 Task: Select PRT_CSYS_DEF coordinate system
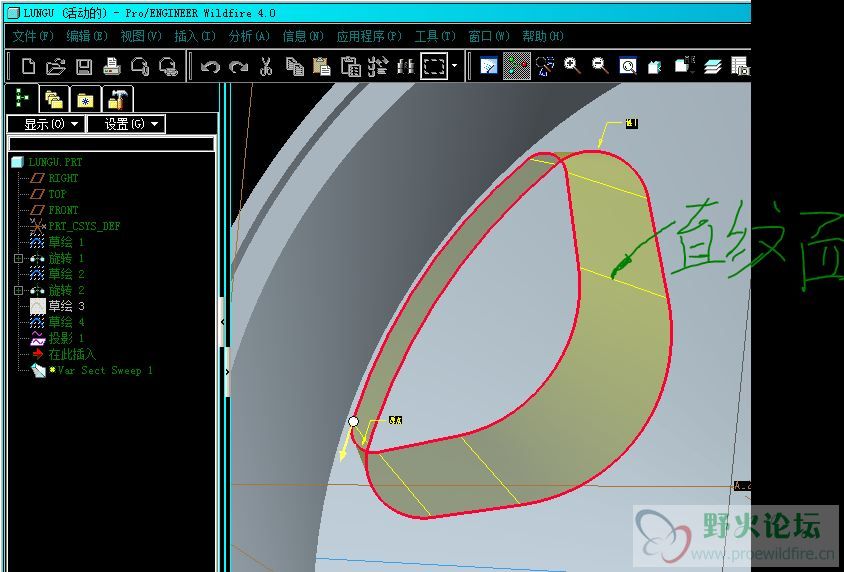click(84, 226)
